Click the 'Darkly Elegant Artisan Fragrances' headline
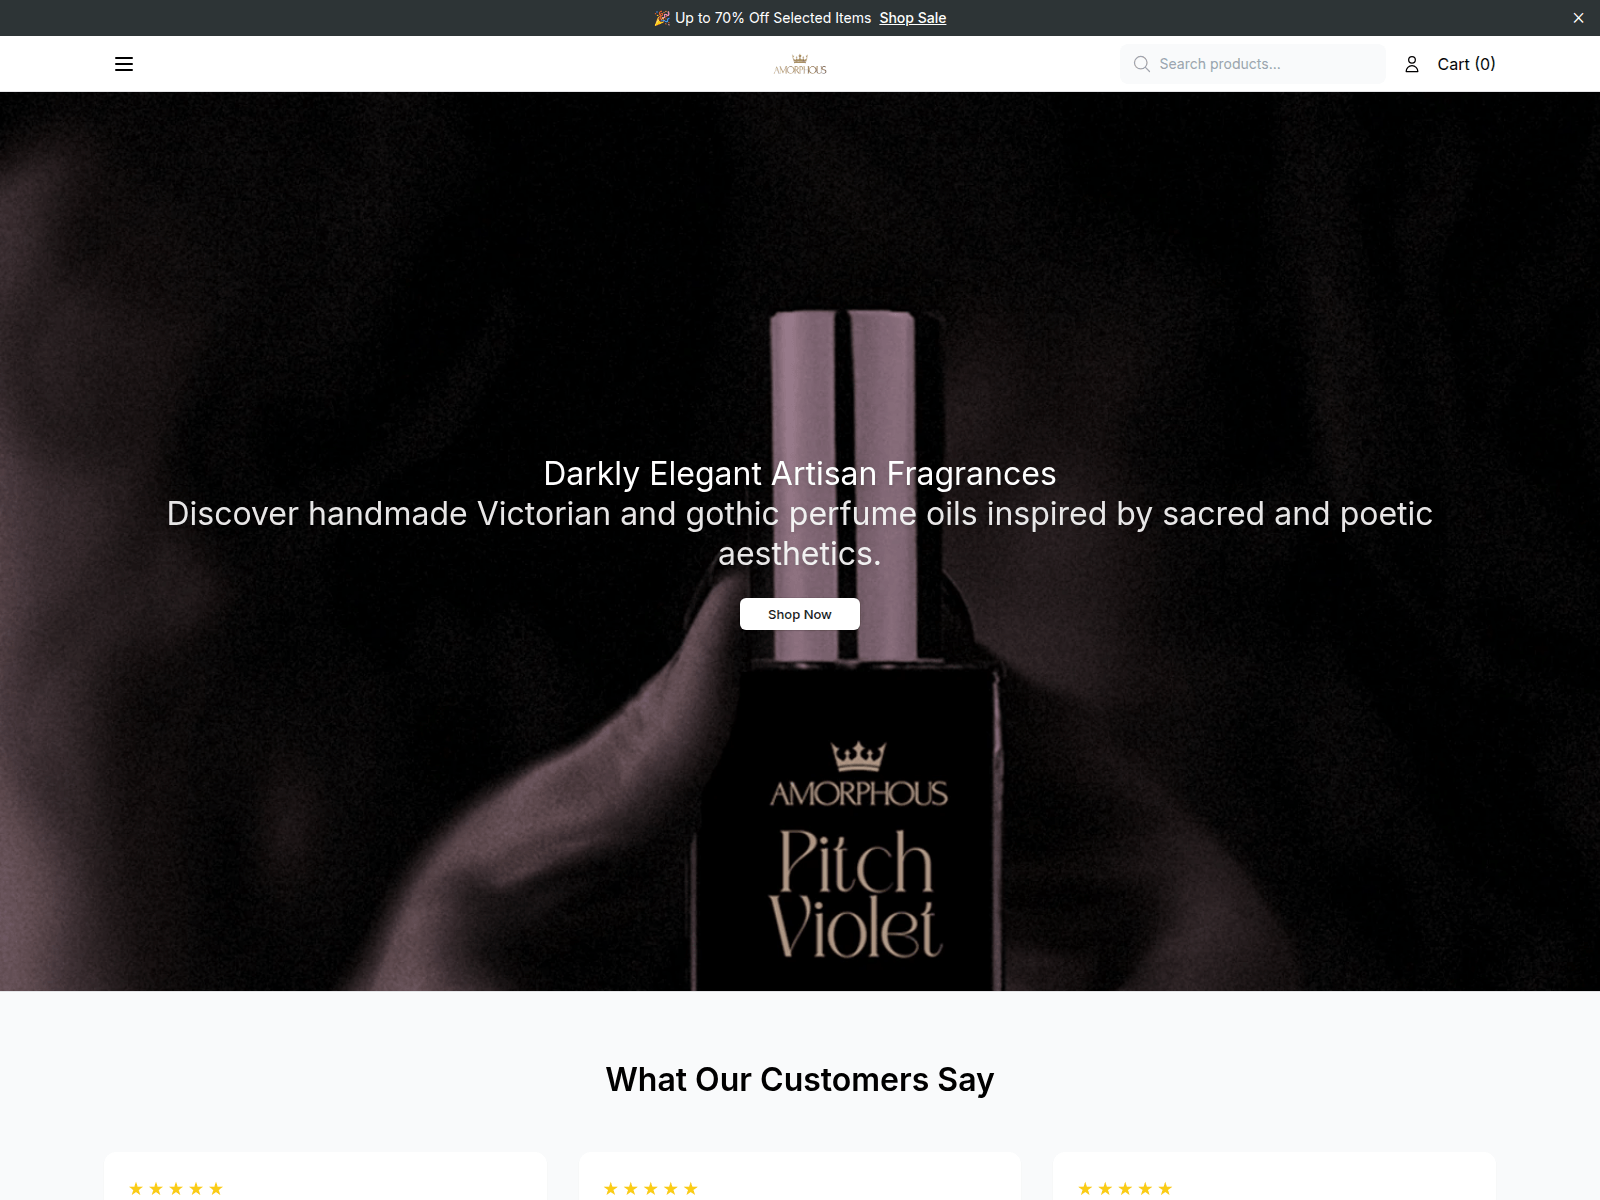 tap(800, 473)
